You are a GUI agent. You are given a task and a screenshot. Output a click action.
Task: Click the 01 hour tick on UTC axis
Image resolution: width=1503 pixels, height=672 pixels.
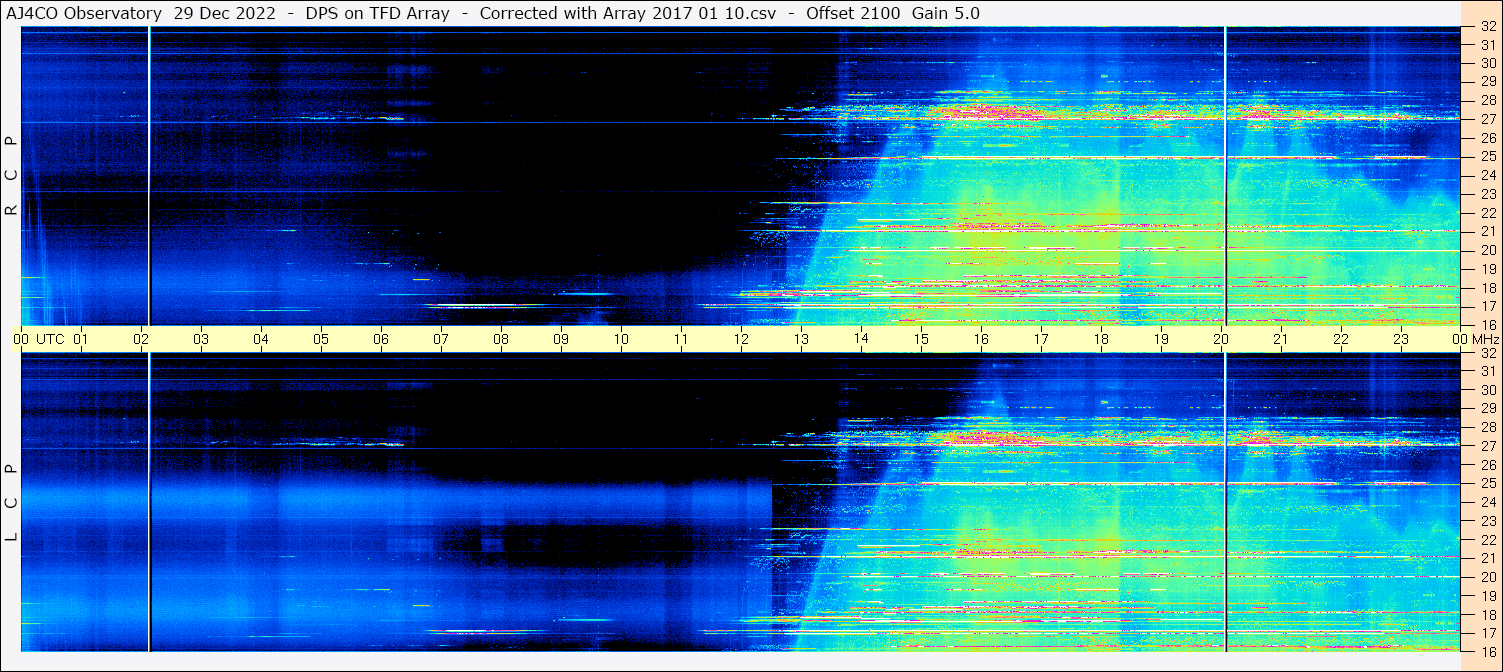pyautogui.click(x=81, y=339)
